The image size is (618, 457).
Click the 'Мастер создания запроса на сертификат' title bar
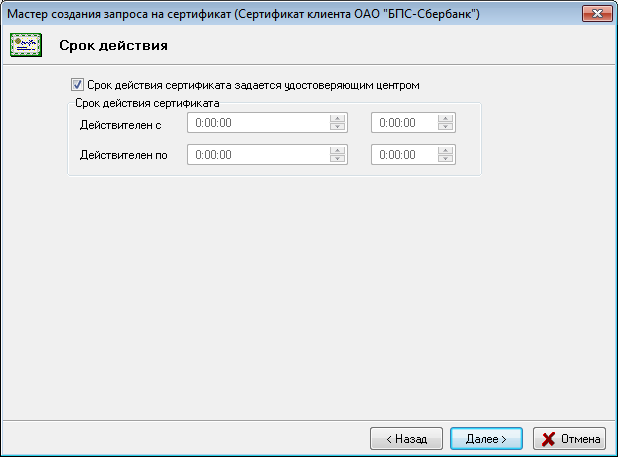[250, 13]
